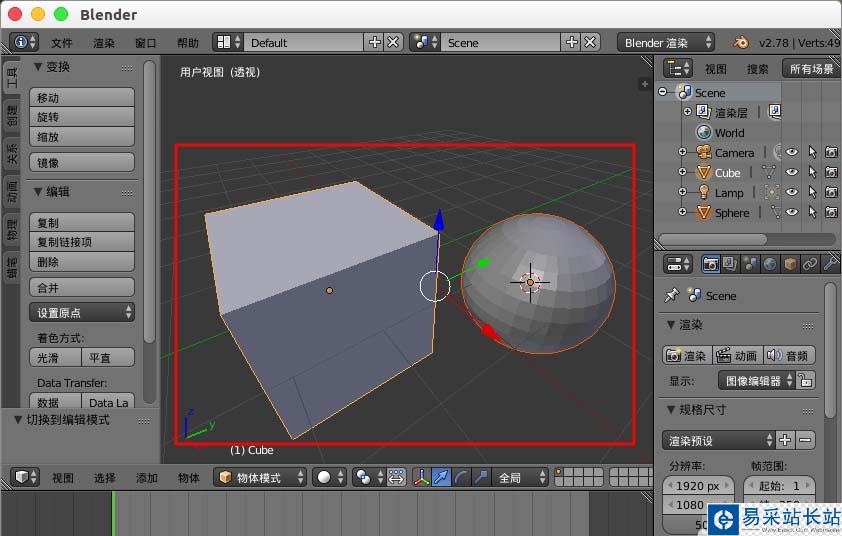Click the lock icon beside image editor
842x536 pixels.
[x=806, y=380]
